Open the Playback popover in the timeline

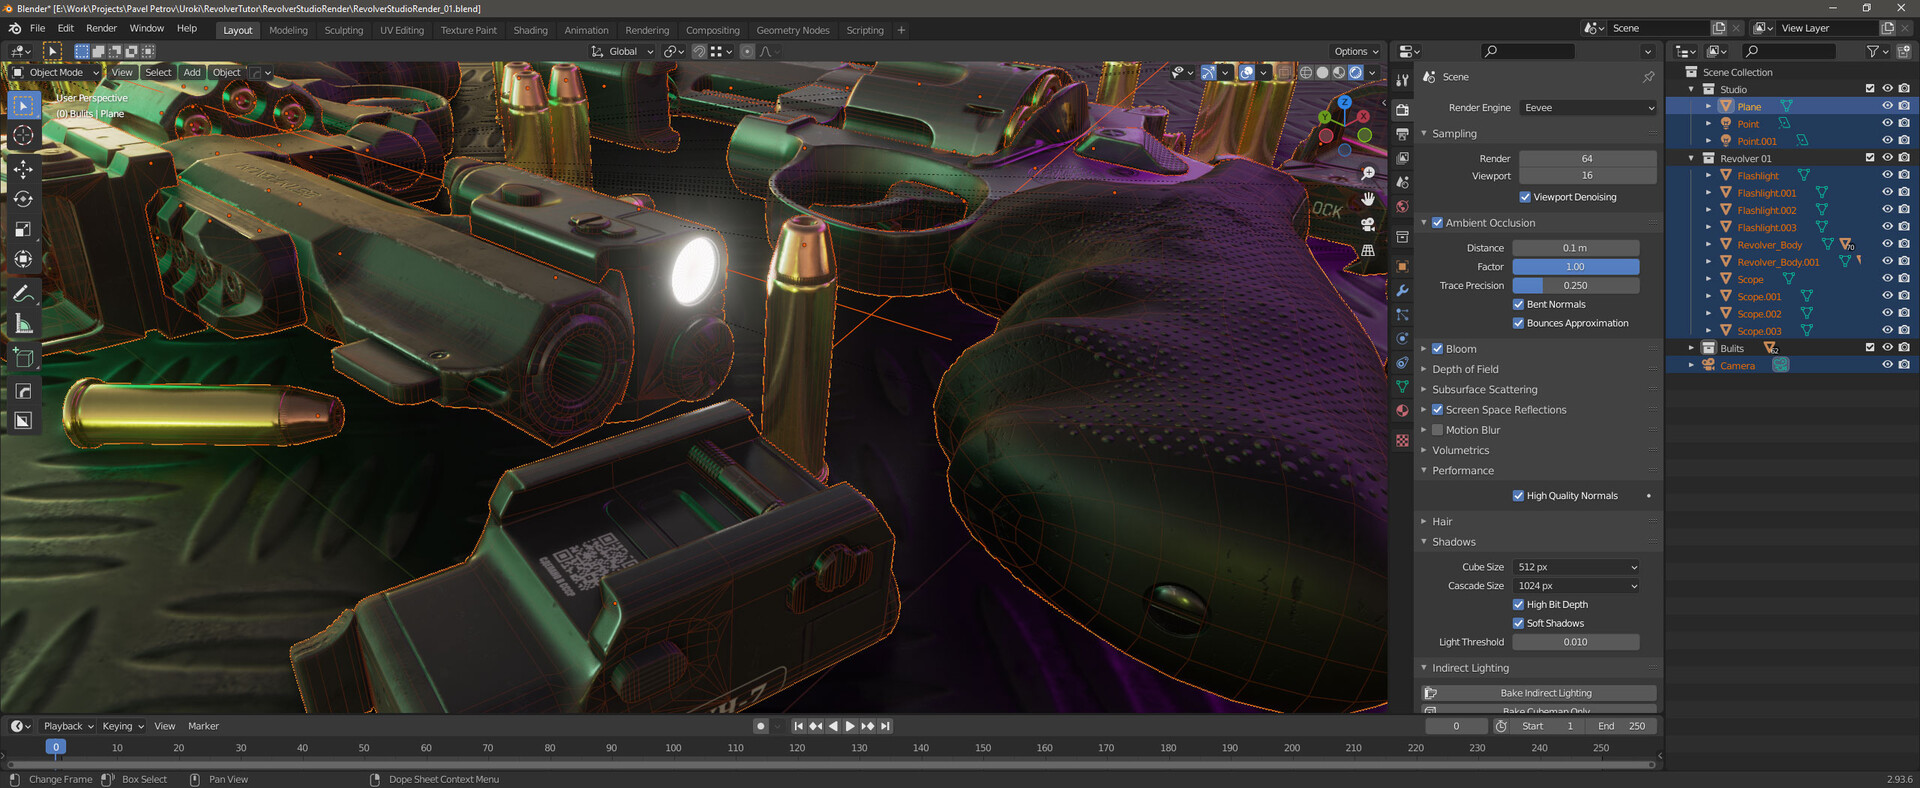(x=68, y=726)
